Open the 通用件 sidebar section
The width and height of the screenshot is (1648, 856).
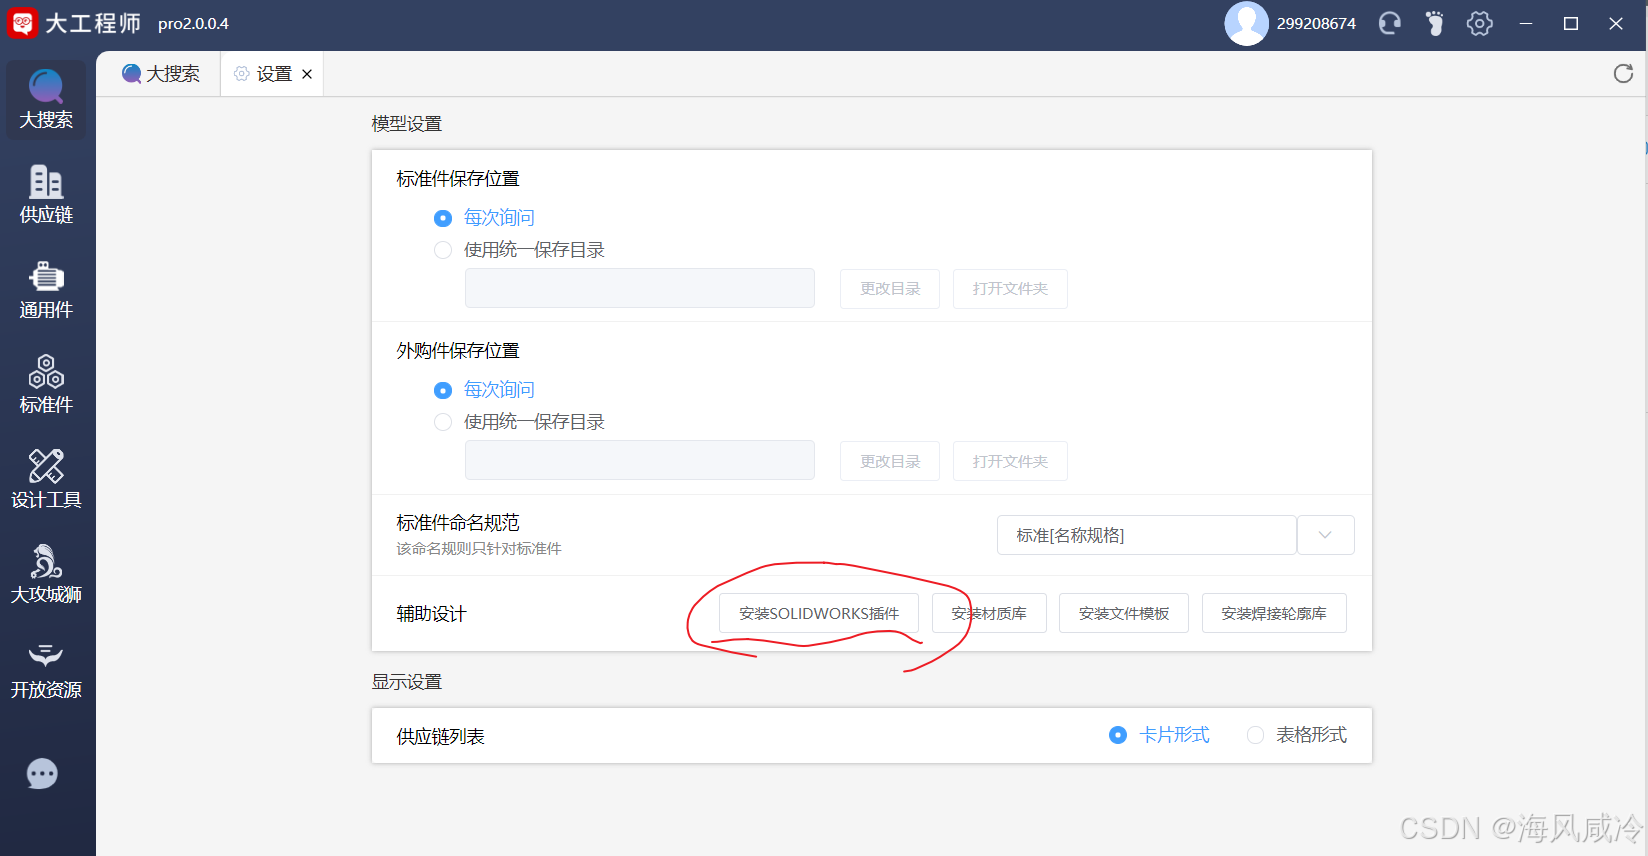(46, 290)
